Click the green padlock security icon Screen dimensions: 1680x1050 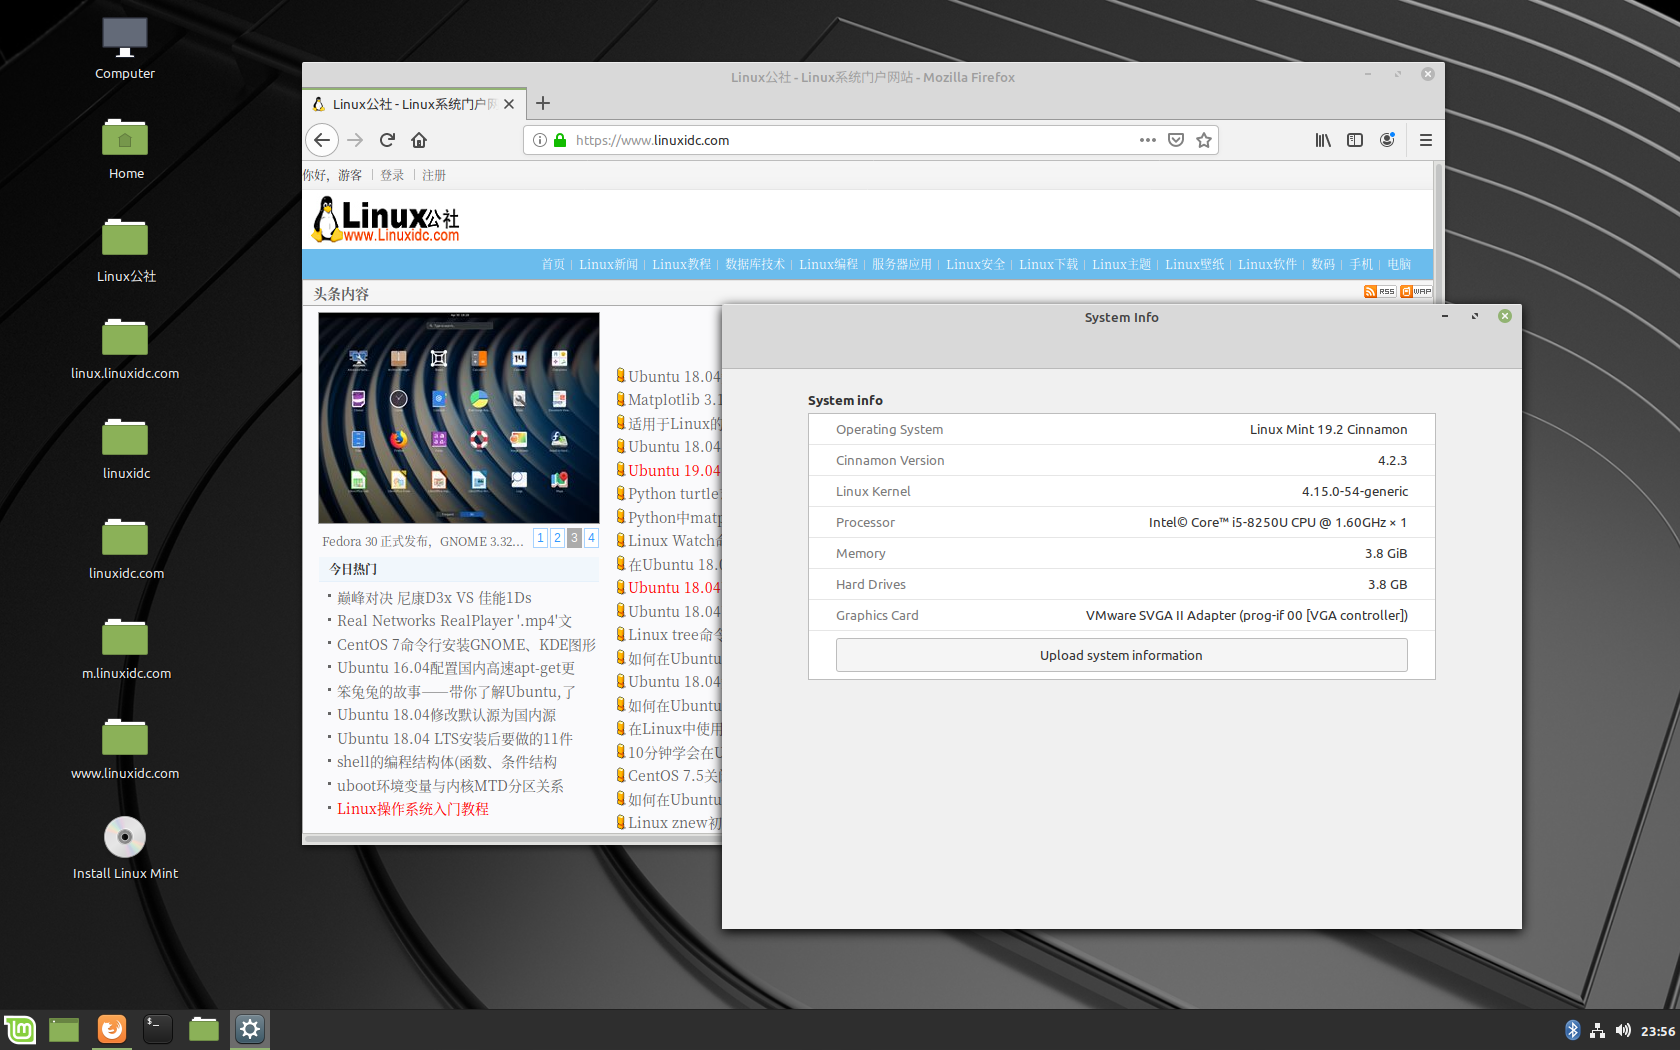pos(560,140)
